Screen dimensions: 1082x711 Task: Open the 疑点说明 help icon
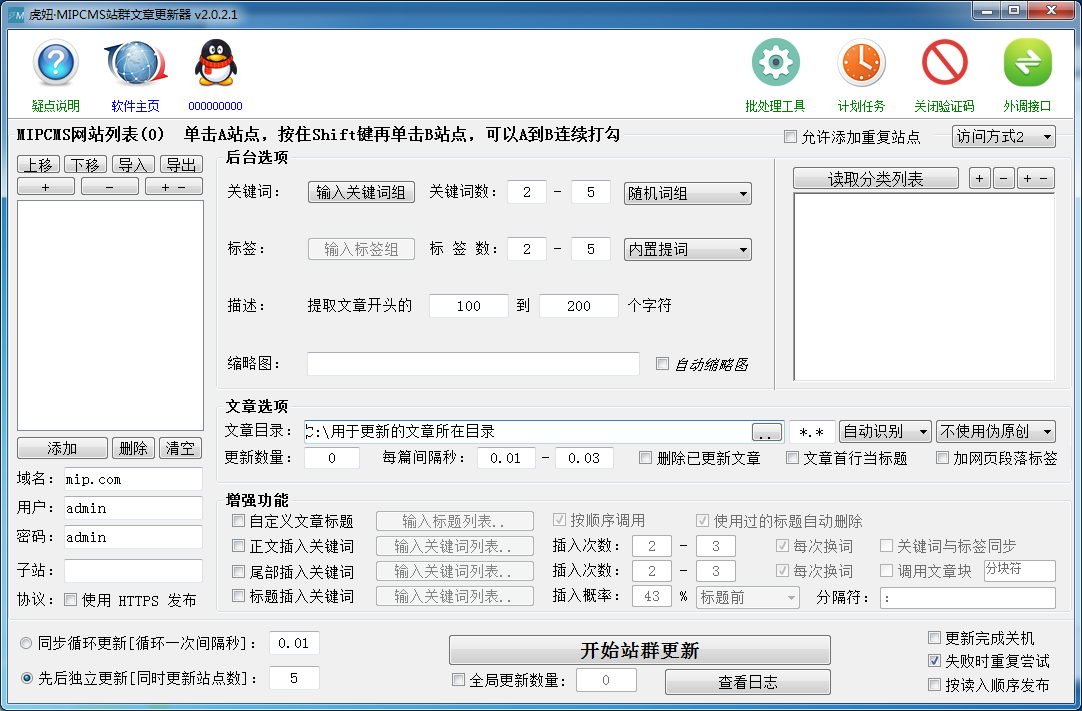point(55,64)
